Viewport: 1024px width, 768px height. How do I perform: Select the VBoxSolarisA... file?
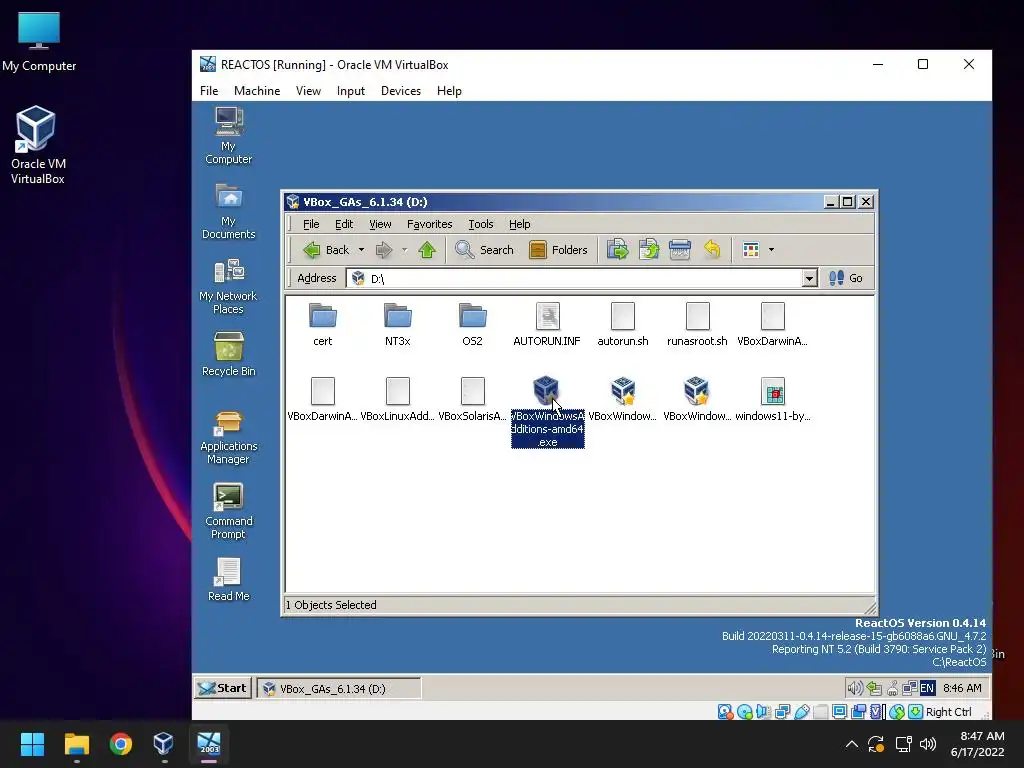click(472, 399)
